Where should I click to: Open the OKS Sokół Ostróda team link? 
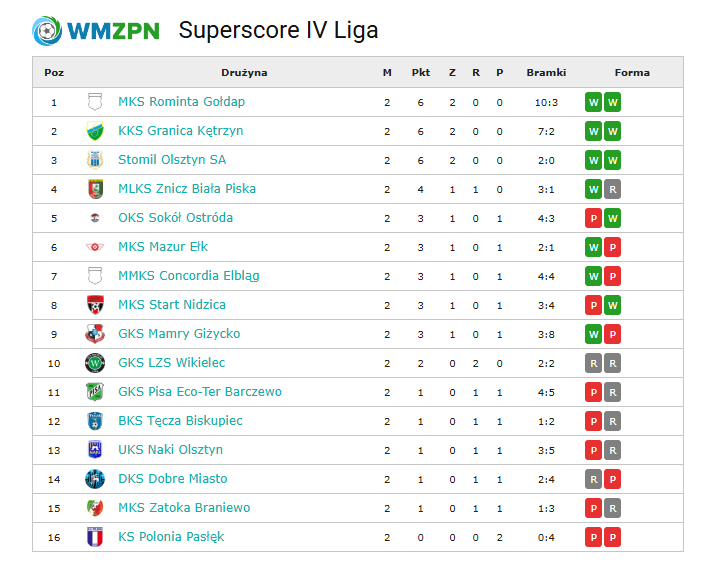175,217
